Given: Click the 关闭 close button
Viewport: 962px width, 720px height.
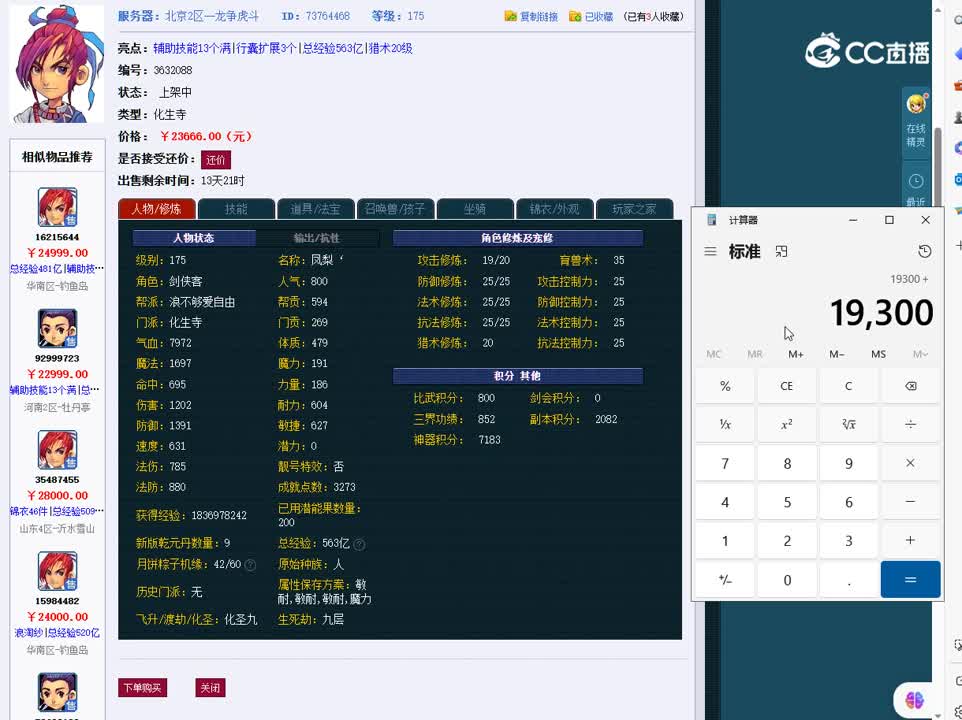Looking at the screenshot, I should pos(210,687).
